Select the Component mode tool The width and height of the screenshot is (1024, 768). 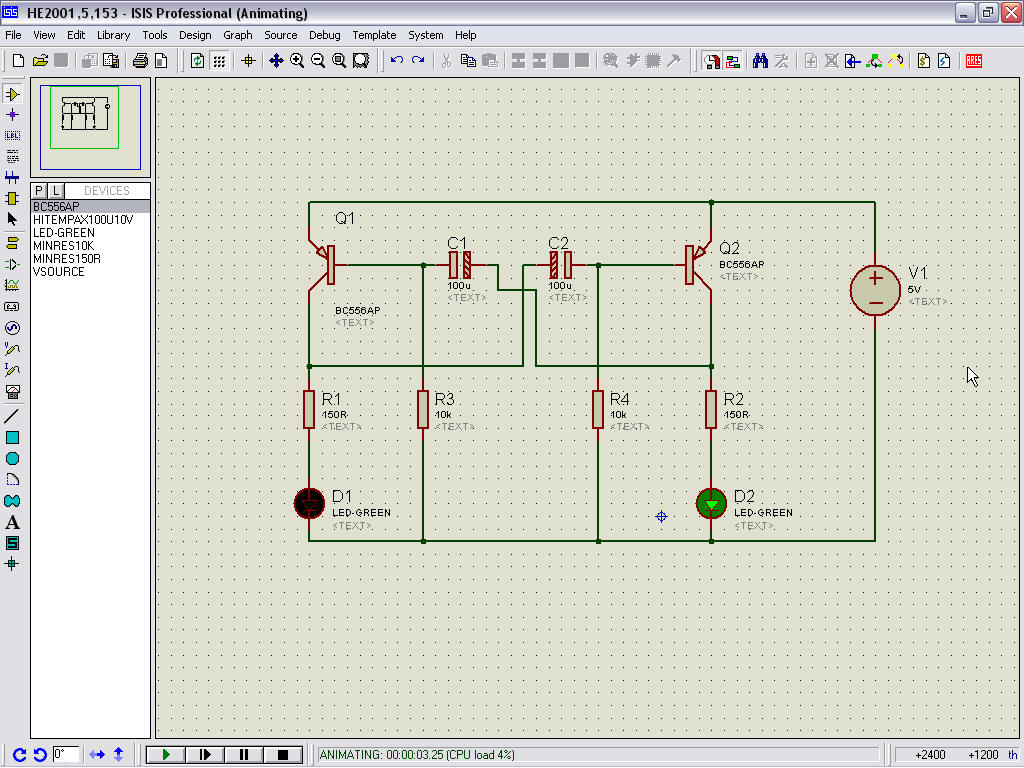point(13,94)
